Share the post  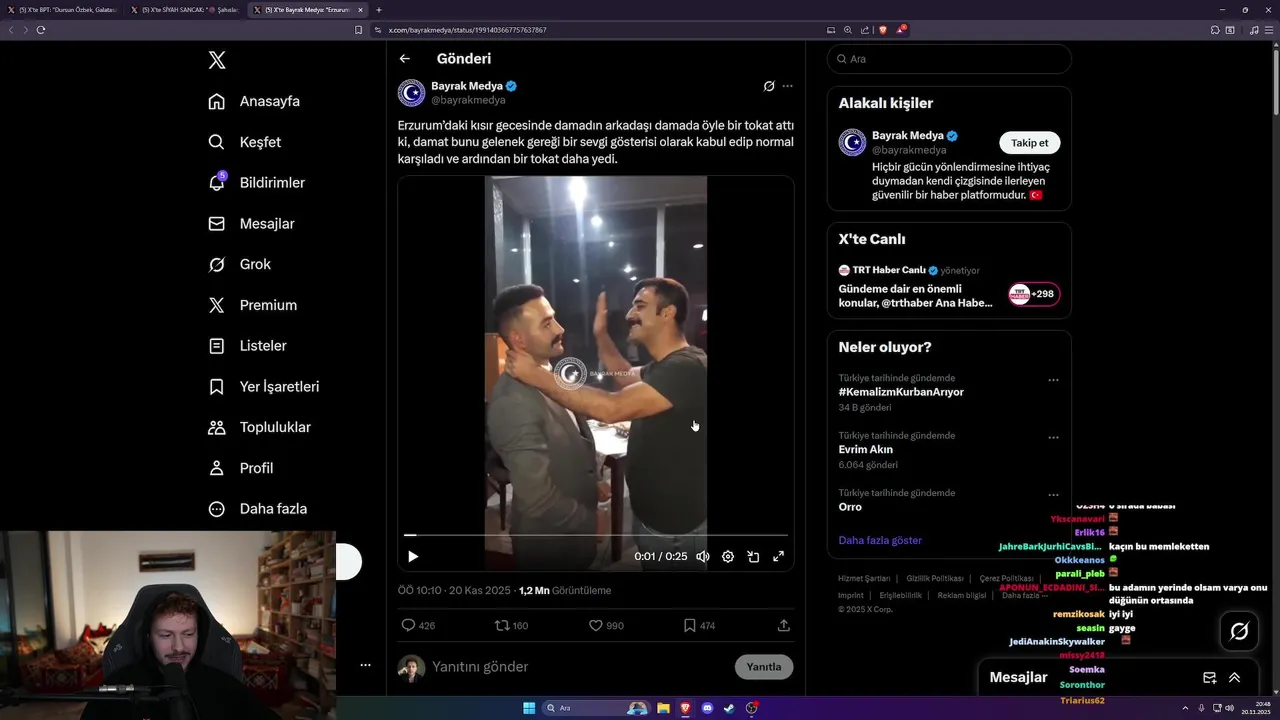click(784, 625)
